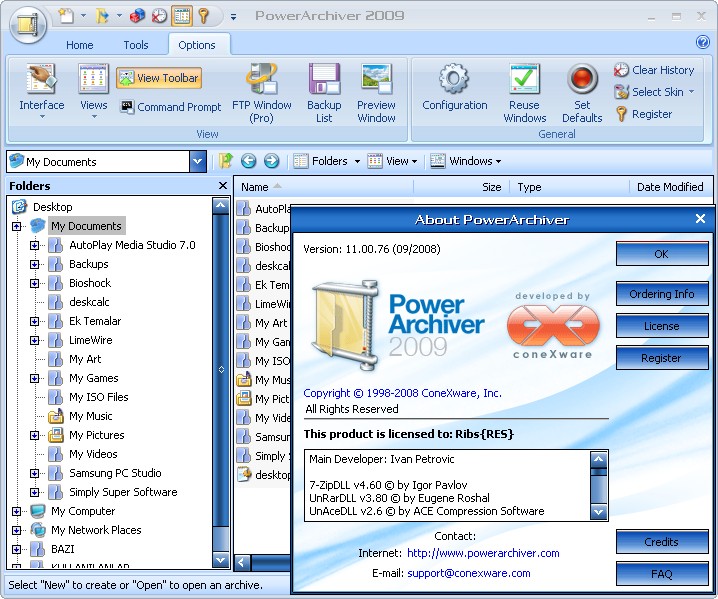The width and height of the screenshot is (718, 599).
Task: Click the Ordering Info button
Action: click(x=662, y=294)
